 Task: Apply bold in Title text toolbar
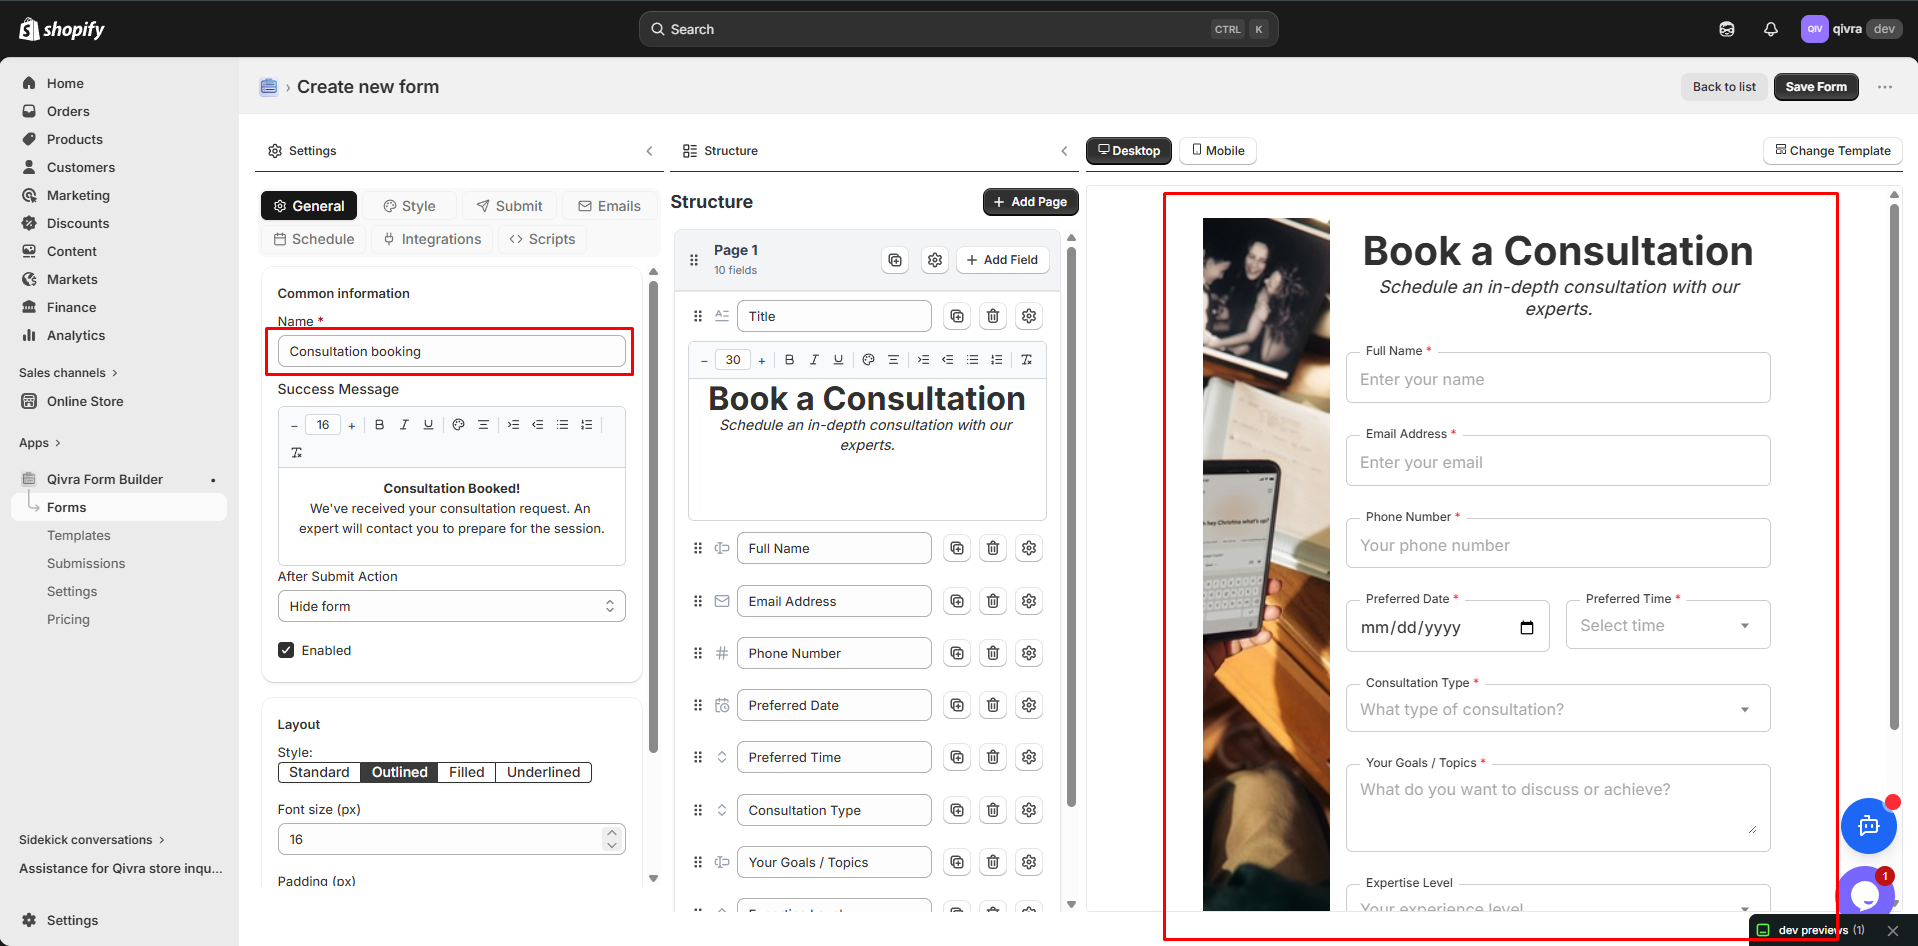[x=789, y=360]
